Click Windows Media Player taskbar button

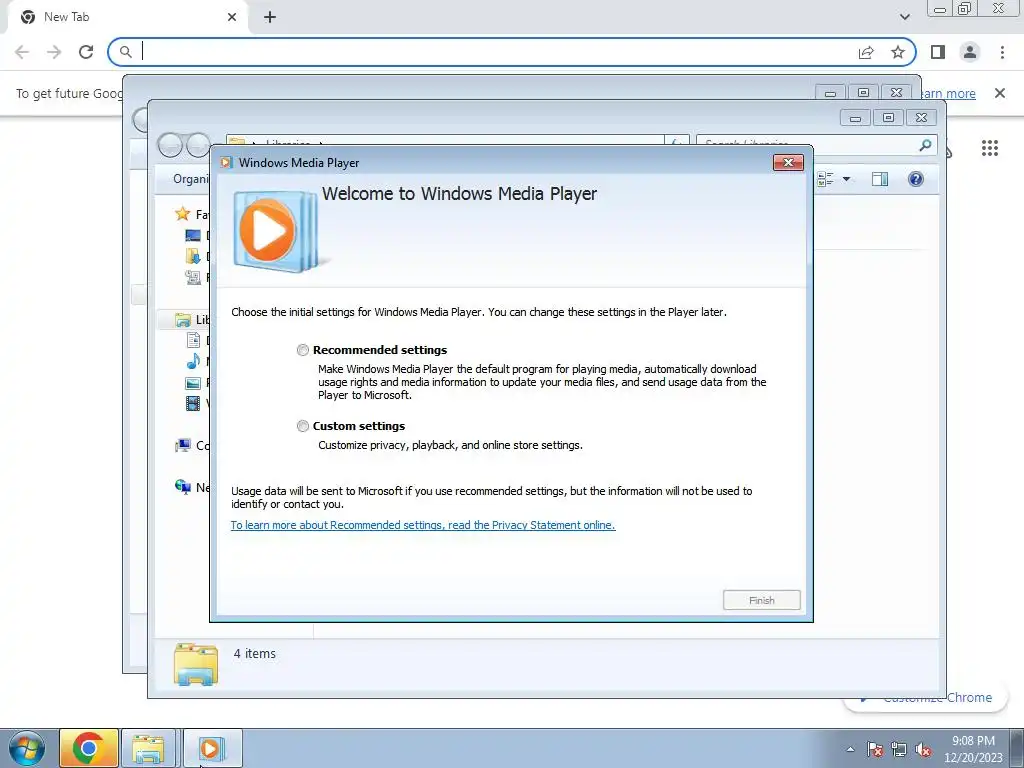point(212,748)
